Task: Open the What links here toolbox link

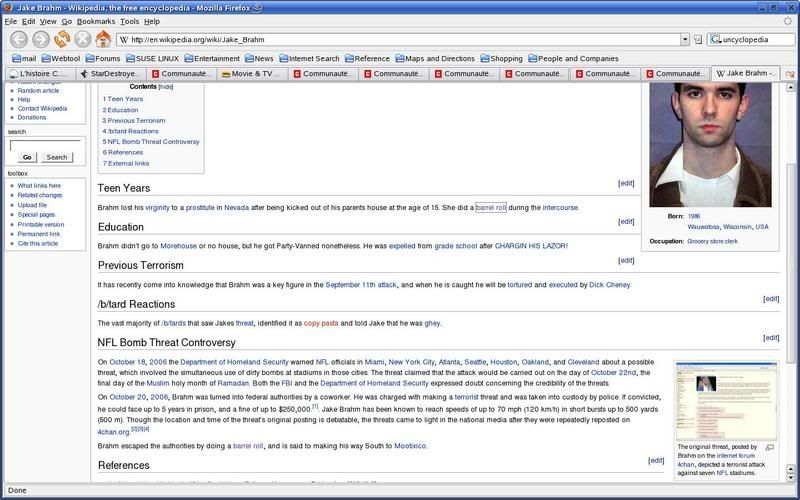Action: tap(39, 186)
